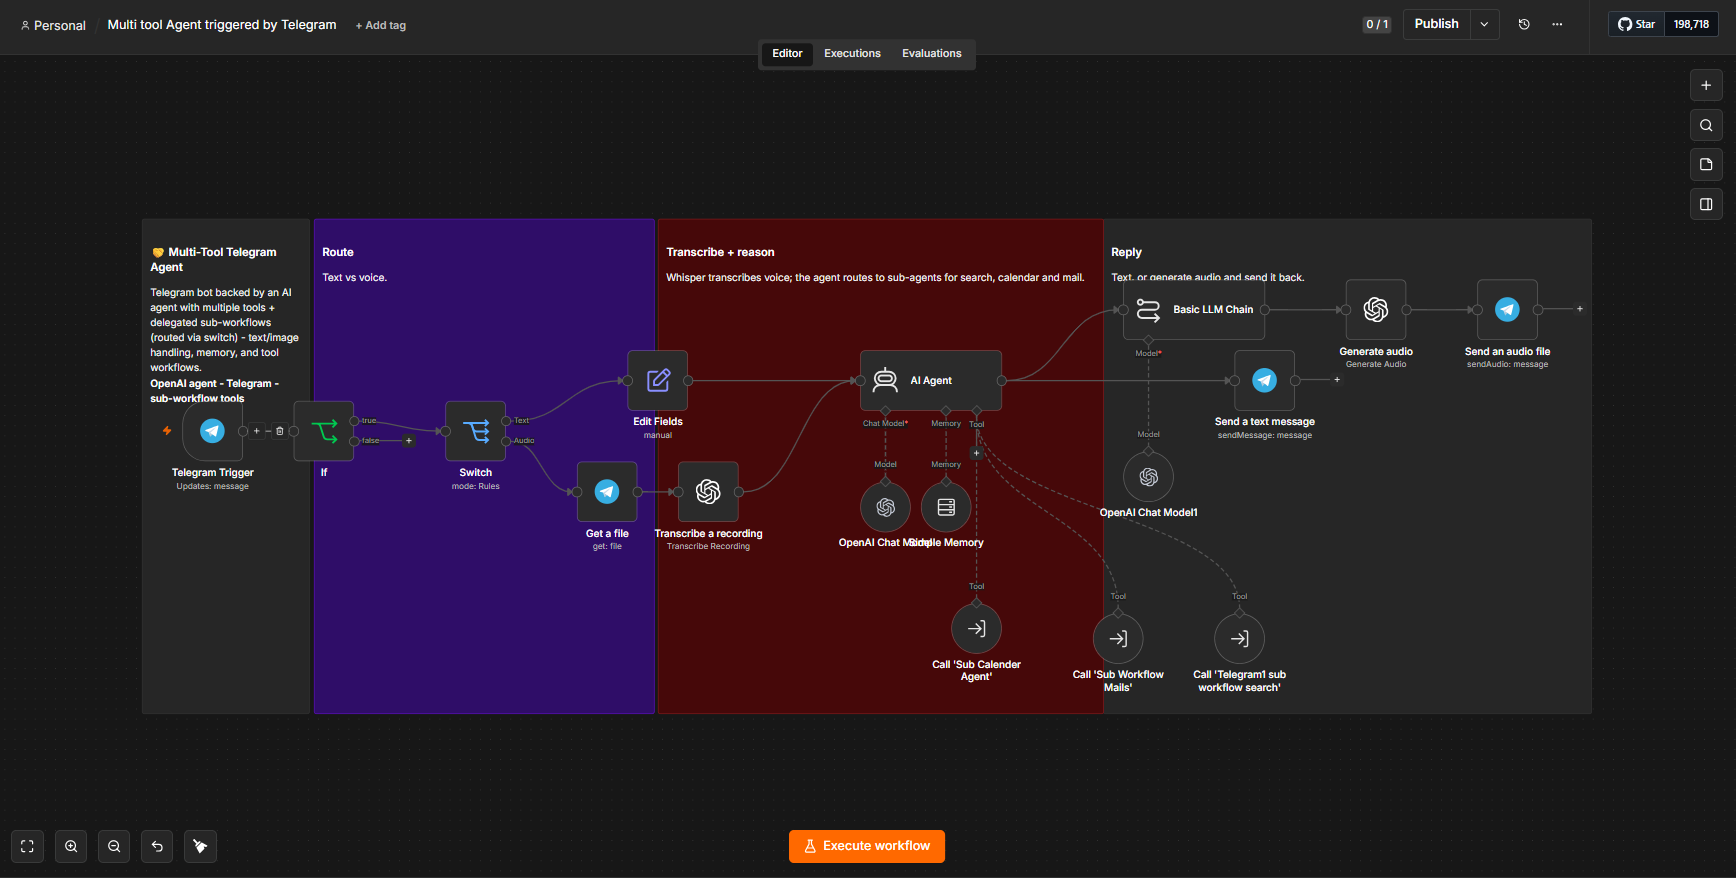Select the AI Agent node
Viewport: 1736px width, 878px height.
pos(931,380)
